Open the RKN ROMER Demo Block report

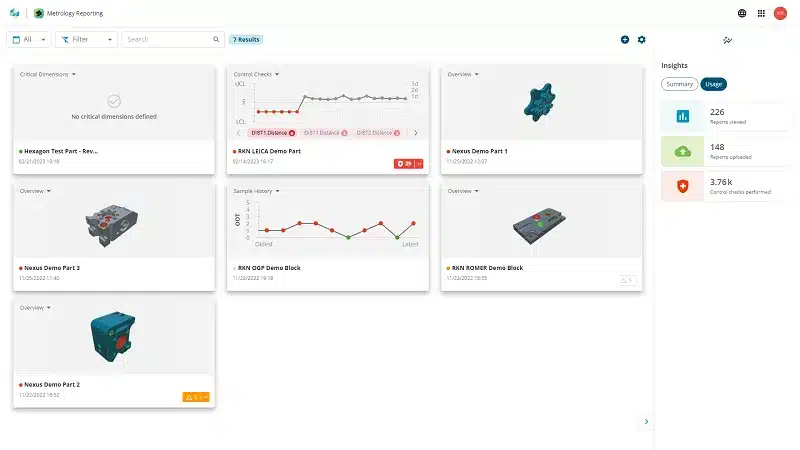[487, 268]
